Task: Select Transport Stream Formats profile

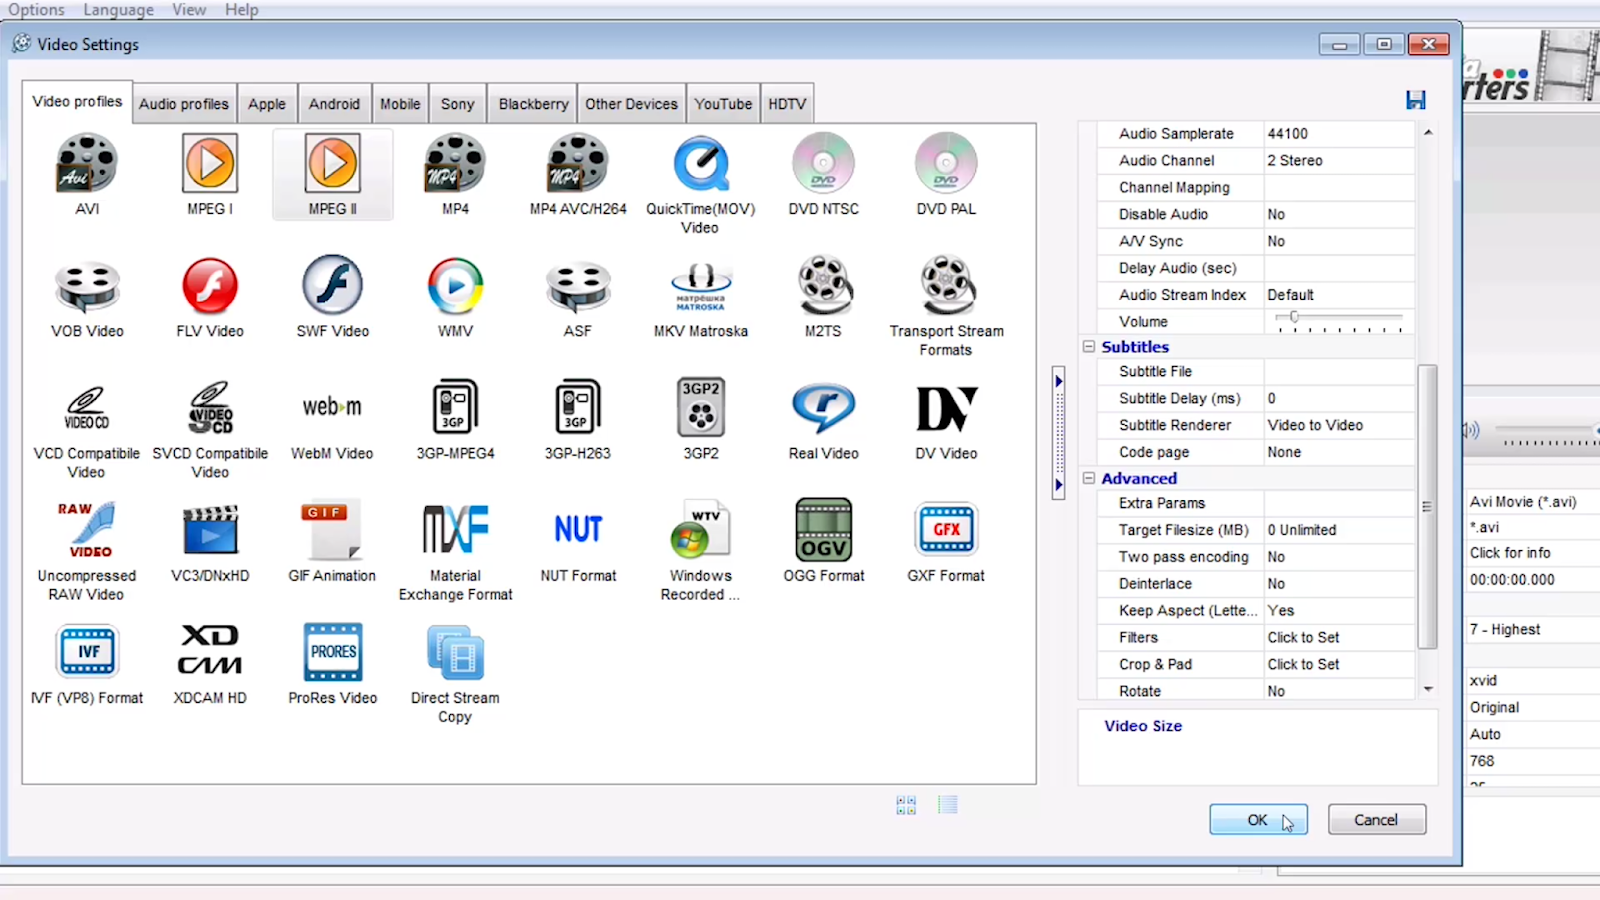Action: [x=946, y=307]
